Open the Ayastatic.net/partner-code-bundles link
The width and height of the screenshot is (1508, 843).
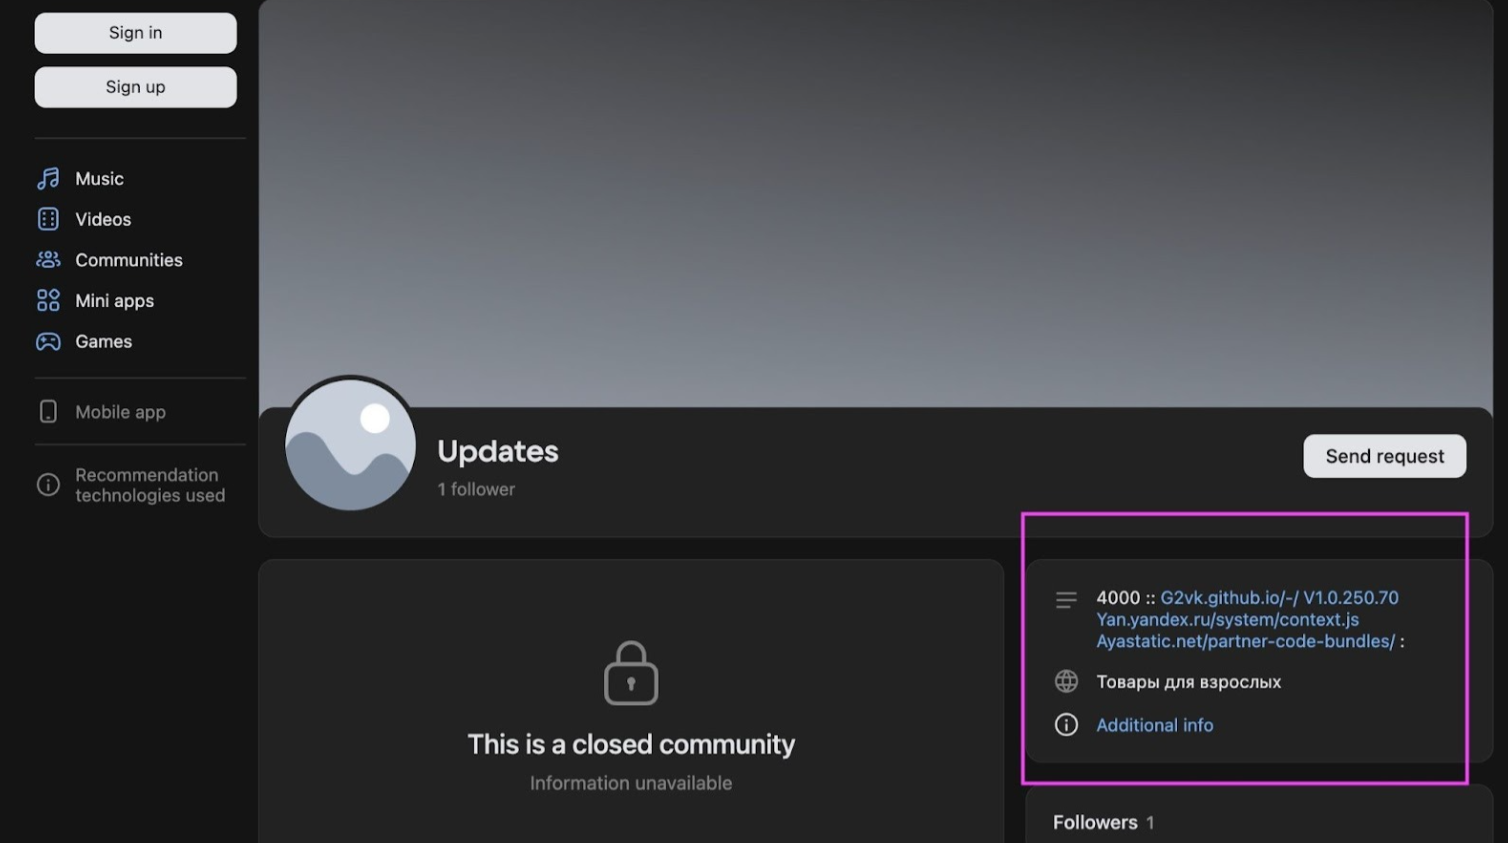[1245, 642]
